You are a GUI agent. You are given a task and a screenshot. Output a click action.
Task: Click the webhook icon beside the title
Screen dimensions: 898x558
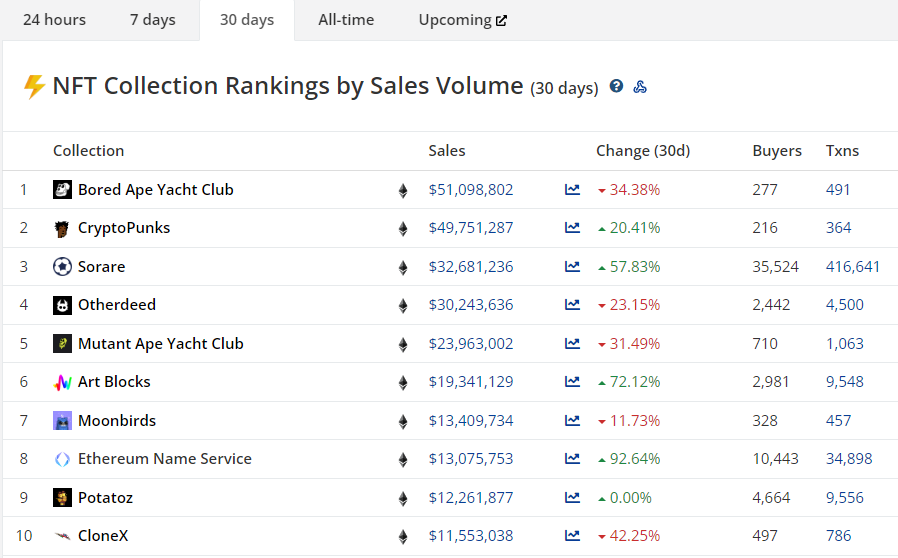coord(640,87)
